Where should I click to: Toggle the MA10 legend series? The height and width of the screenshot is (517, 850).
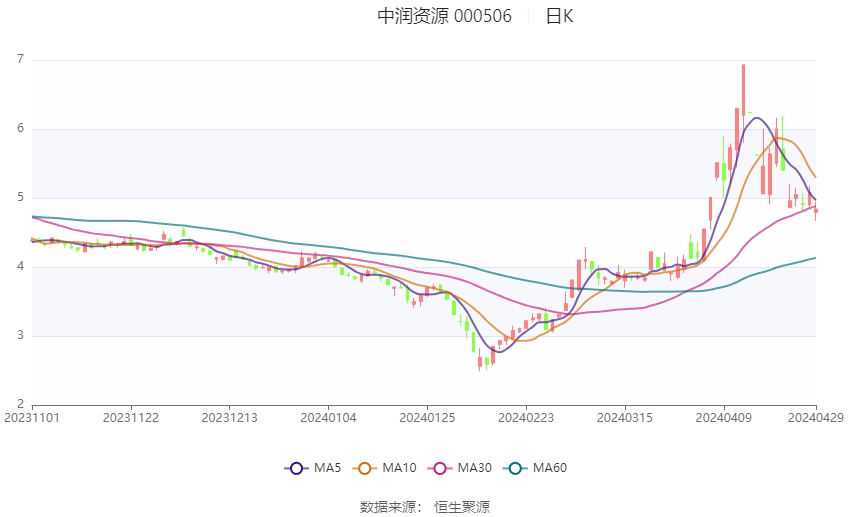(384, 468)
